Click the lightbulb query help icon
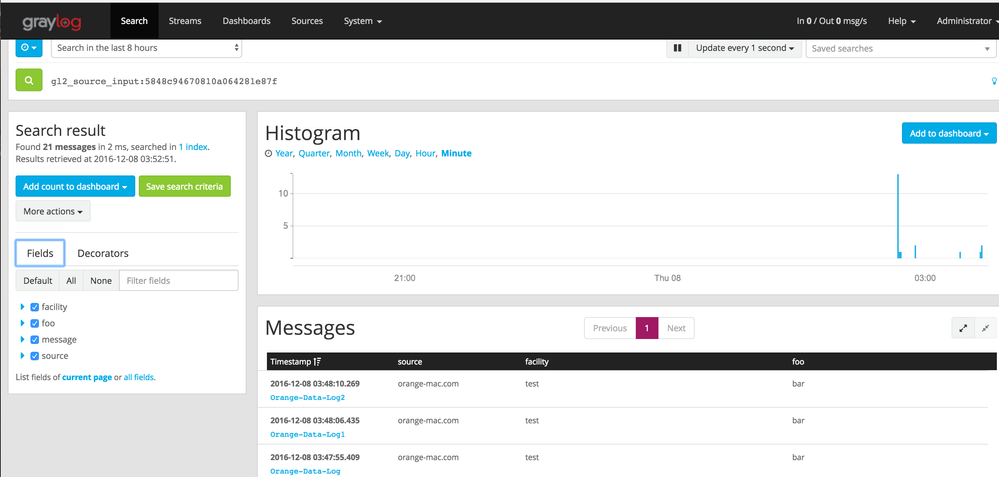Screen dimensions: 999x477 click(x=994, y=81)
